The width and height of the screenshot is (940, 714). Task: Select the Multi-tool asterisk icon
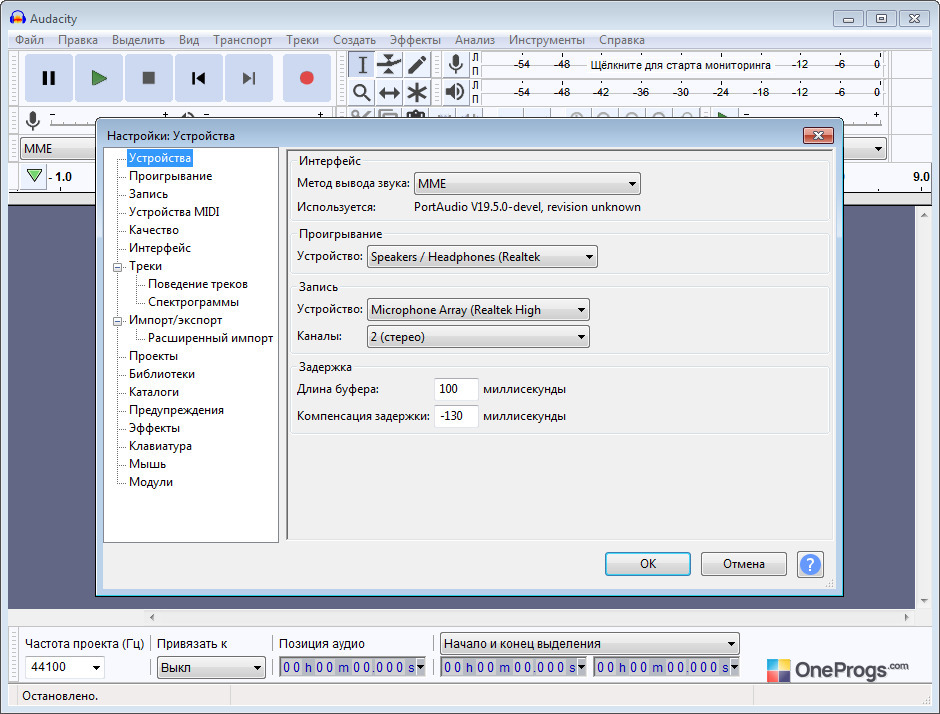(417, 92)
